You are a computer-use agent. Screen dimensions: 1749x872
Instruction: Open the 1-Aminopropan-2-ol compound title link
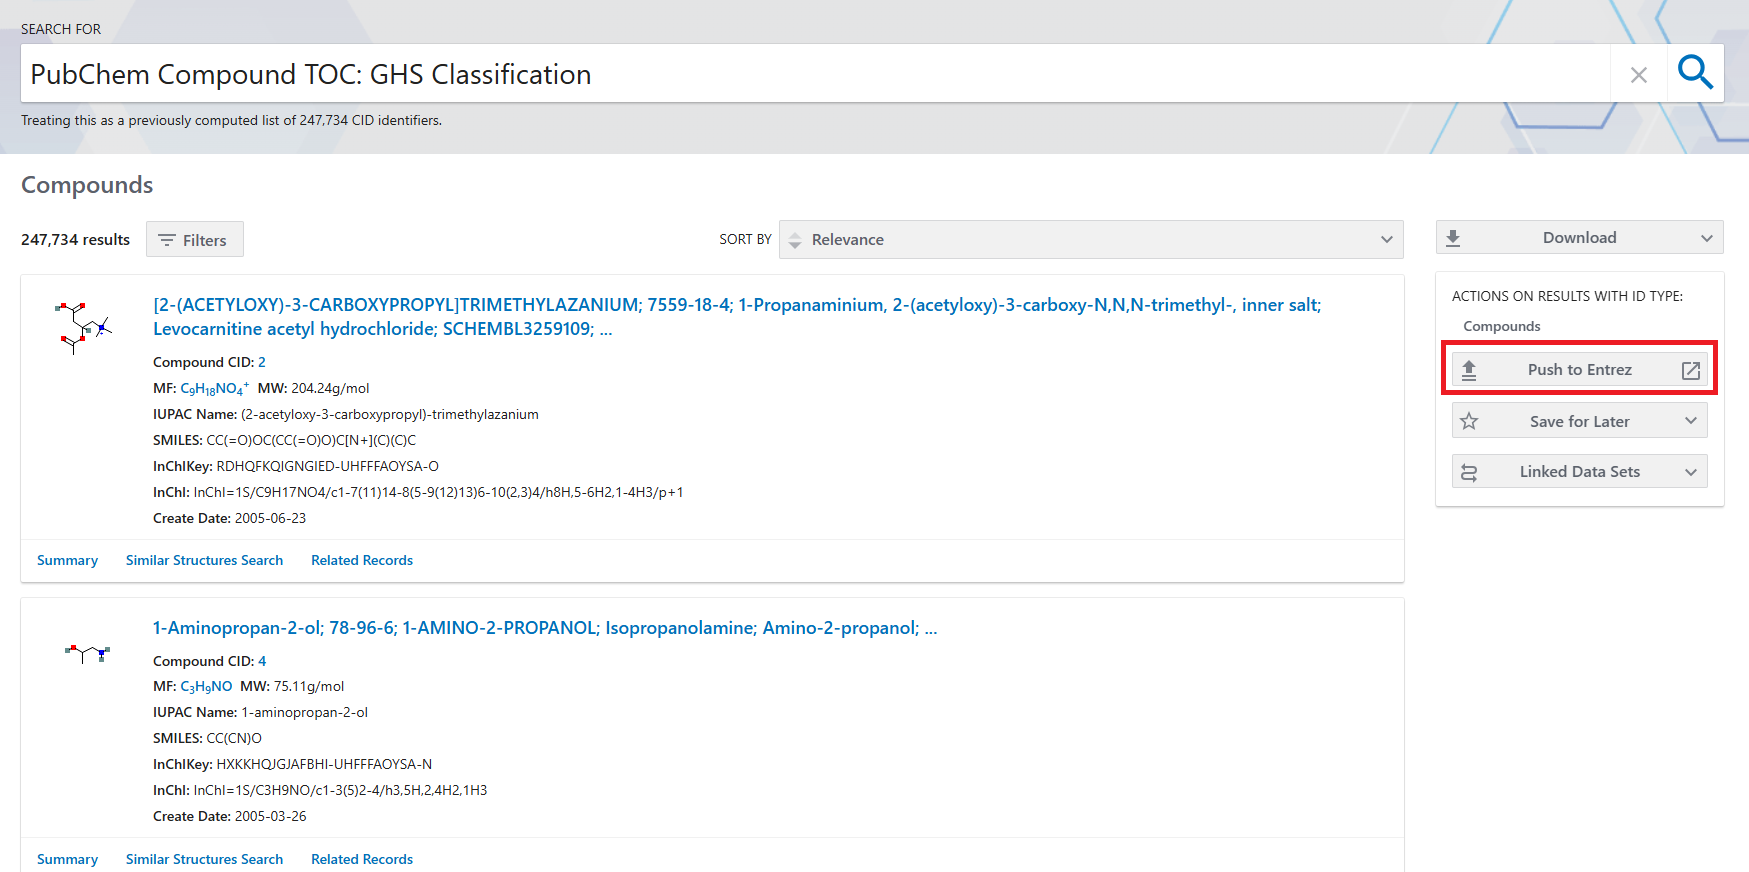pos(545,628)
